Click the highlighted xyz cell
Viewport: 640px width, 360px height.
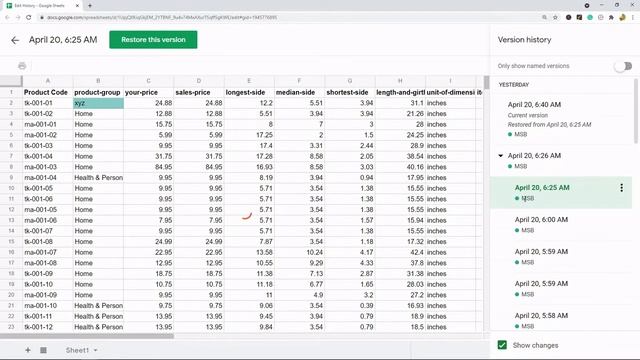[x=98, y=103]
